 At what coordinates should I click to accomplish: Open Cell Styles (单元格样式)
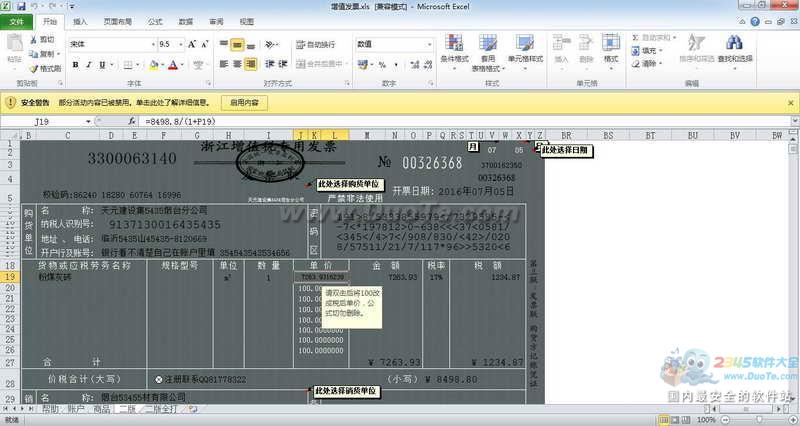pyautogui.click(x=525, y=51)
